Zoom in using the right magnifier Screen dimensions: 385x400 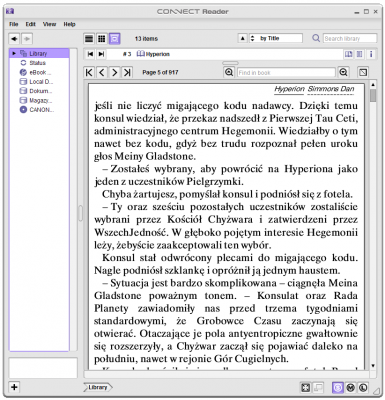click(x=343, y=72)
